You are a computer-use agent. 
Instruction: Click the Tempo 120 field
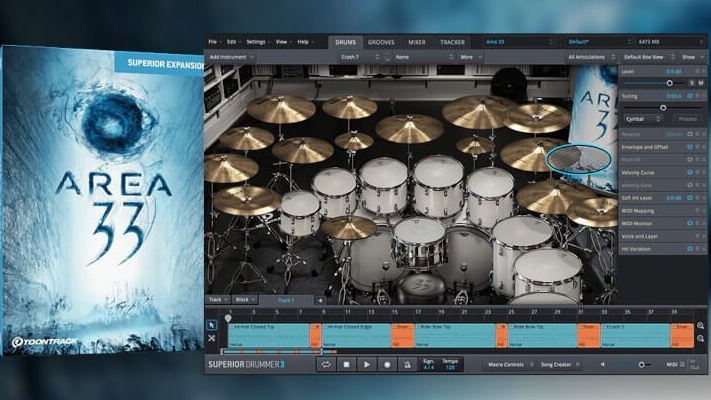tap(450, 365)
